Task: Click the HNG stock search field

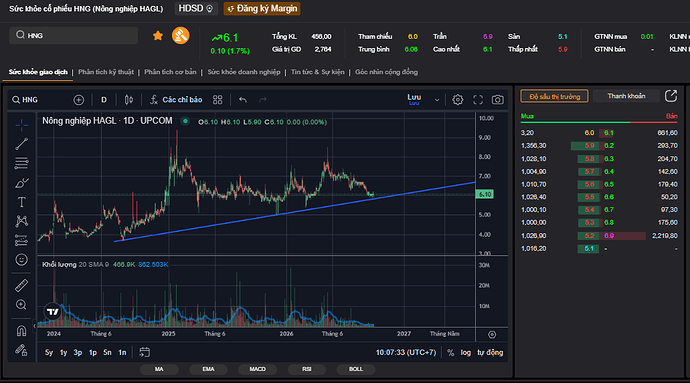Action: tap(73, 36)
